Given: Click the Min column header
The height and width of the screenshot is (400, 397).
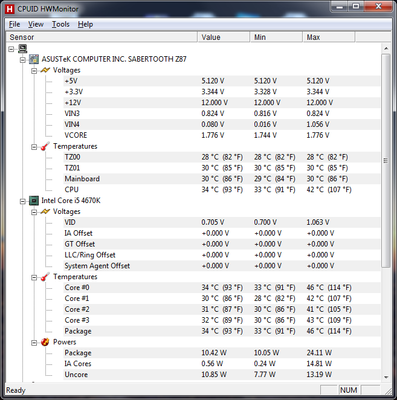Looking at the screenshot, I should [276, 37].
